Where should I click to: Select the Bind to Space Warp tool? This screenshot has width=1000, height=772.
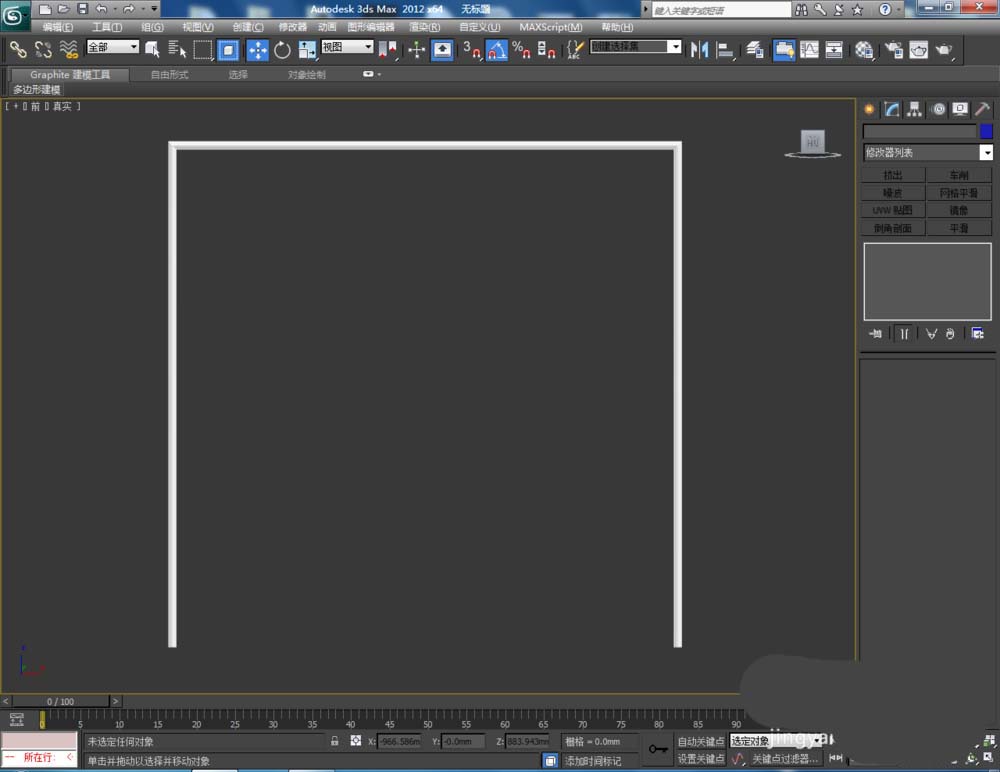(68, 50)
